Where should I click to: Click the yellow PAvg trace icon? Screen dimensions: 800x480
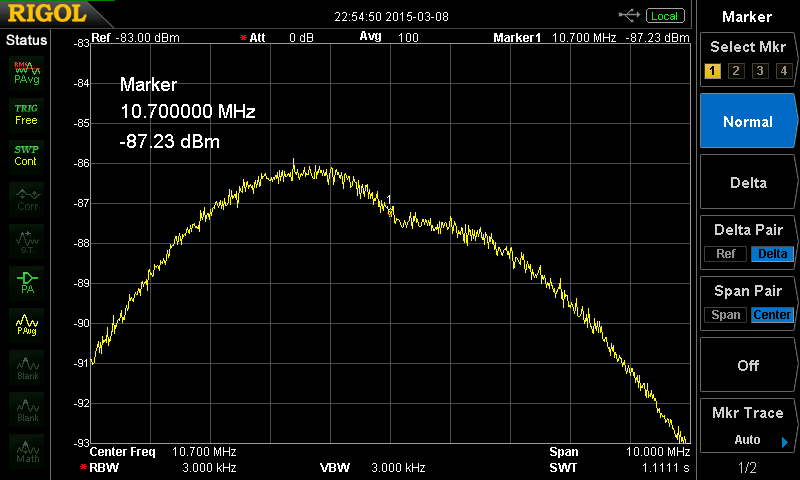point(27,325)
